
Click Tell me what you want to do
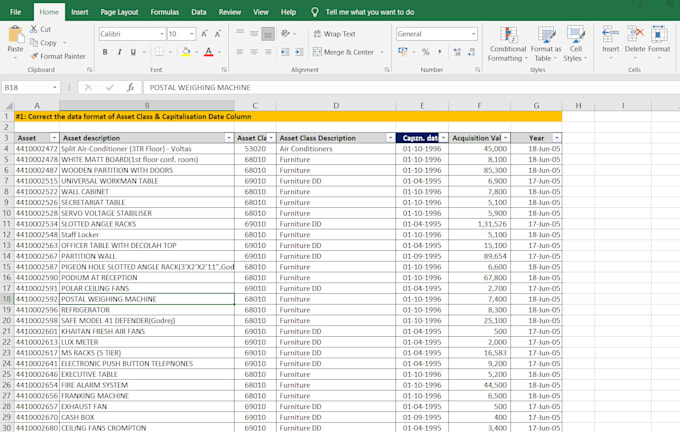pos(369,12)
